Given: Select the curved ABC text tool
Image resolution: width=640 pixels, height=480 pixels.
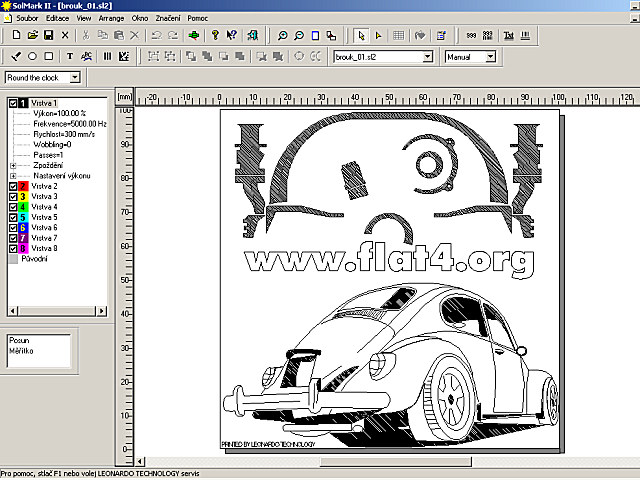Looking at the screenshot, I should tap(86, 56).
